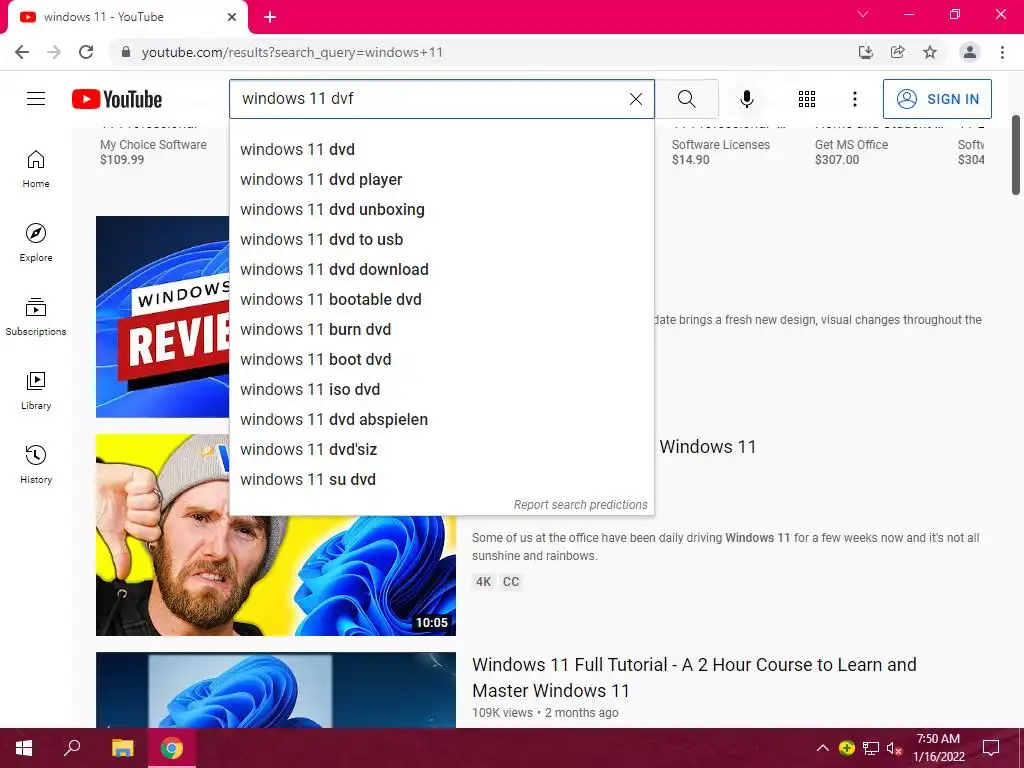Open the YouTube apps grid
The height and width of the screenshot is (768, 1024).
(807, 99)
